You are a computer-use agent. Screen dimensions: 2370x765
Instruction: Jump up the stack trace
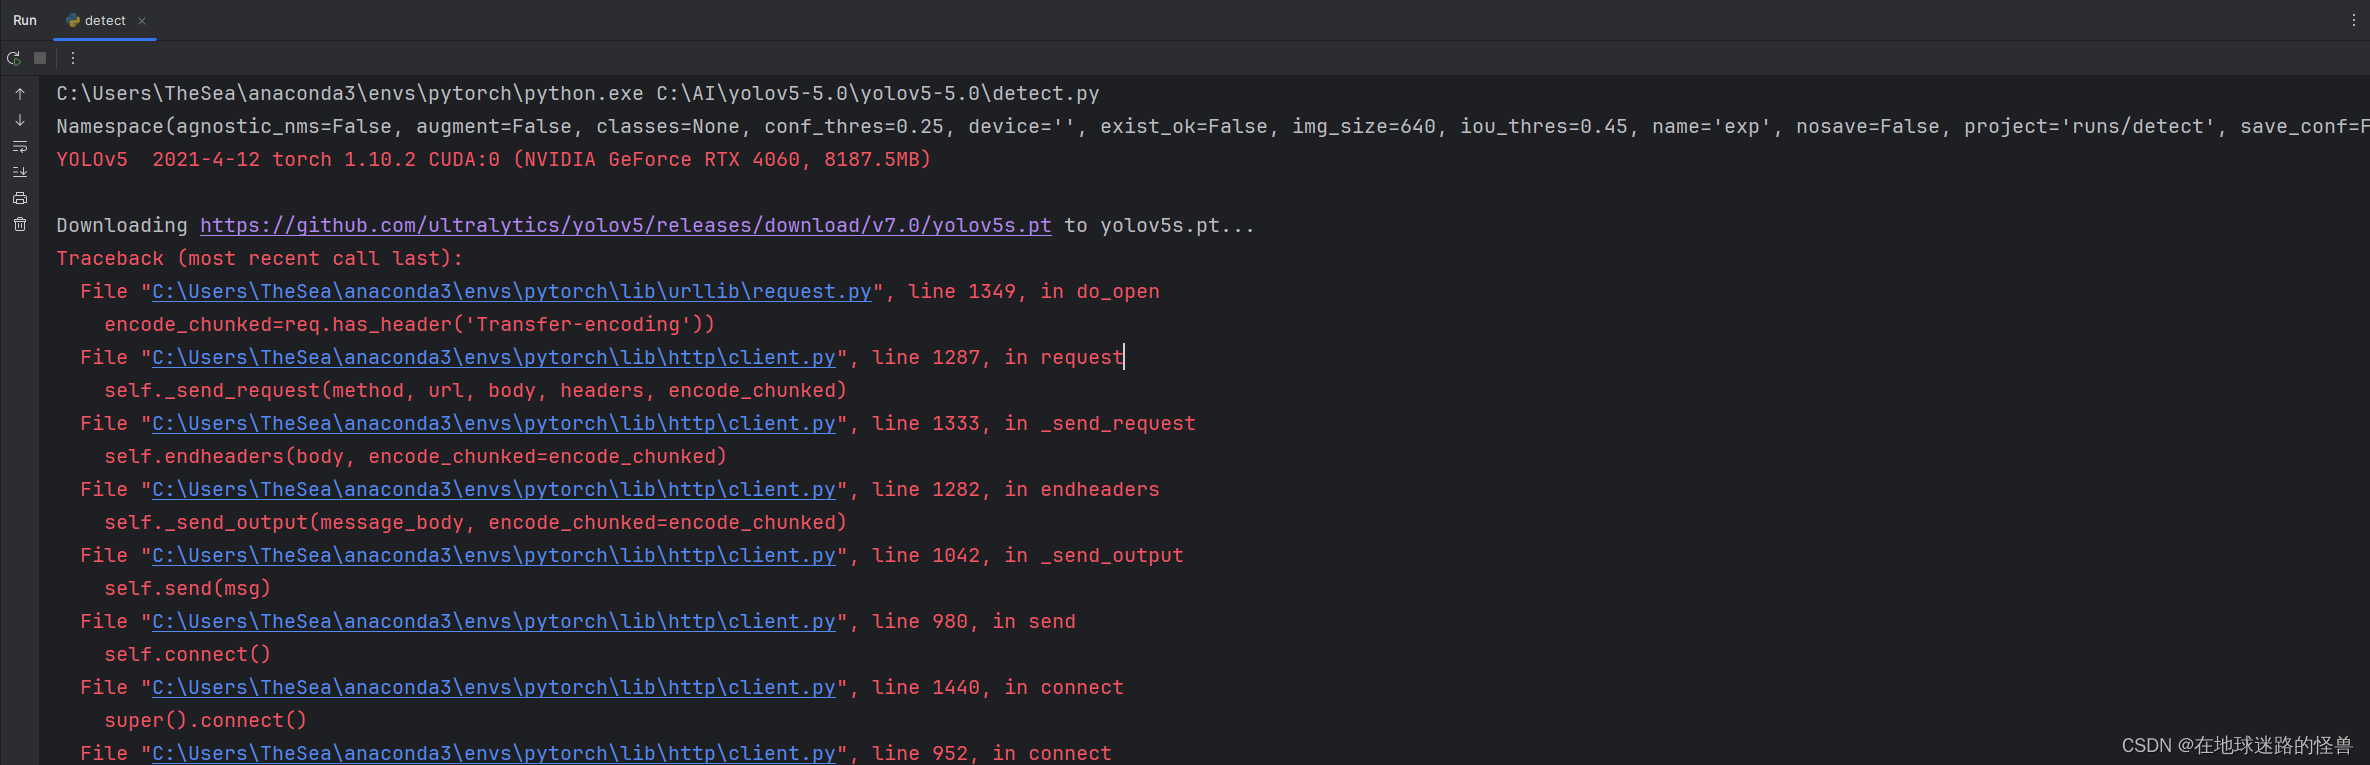point(20,94)
